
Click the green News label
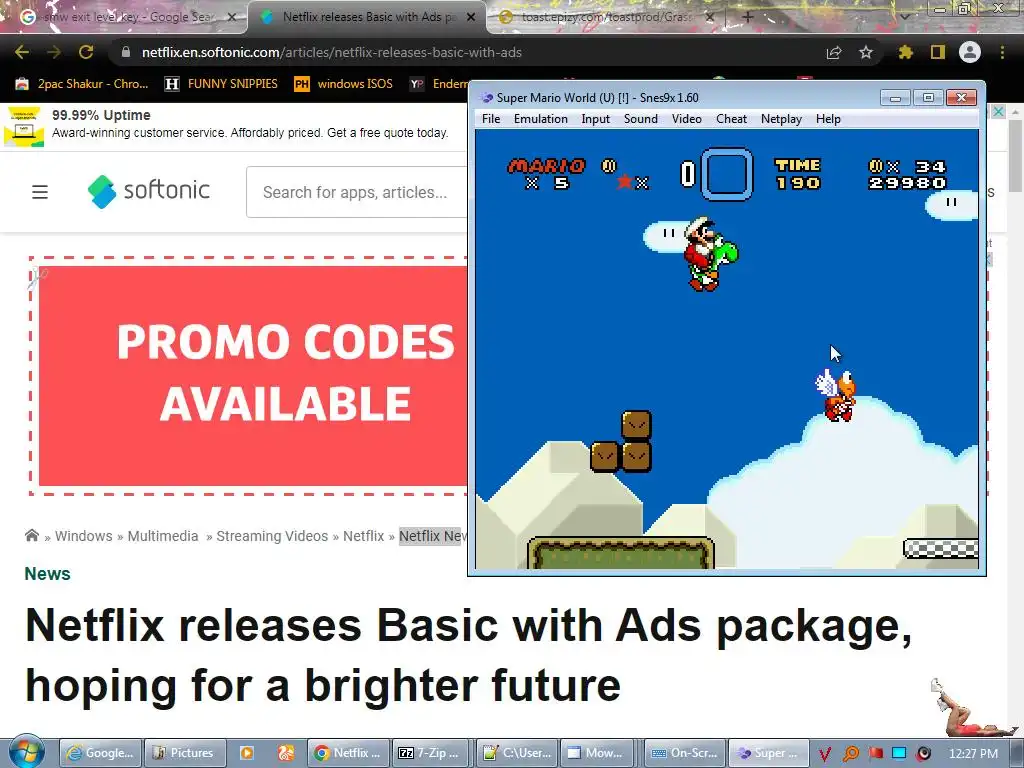pyautogui.click(x=47, y=573)
